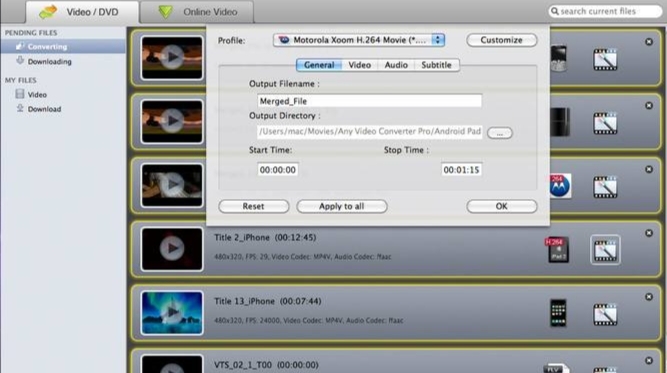Play the first video thumbnail
The height and width of the screenshot is (373, 667).
tap(172, 57)
